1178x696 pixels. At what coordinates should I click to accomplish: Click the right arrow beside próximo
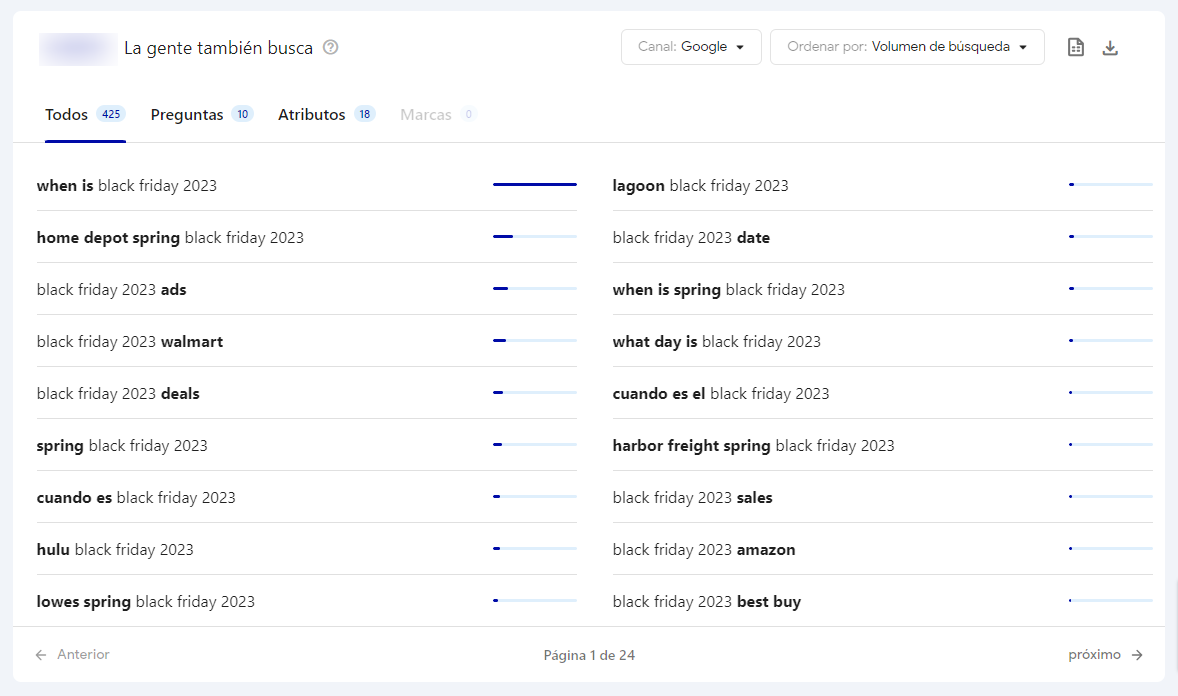[1137, 655]
